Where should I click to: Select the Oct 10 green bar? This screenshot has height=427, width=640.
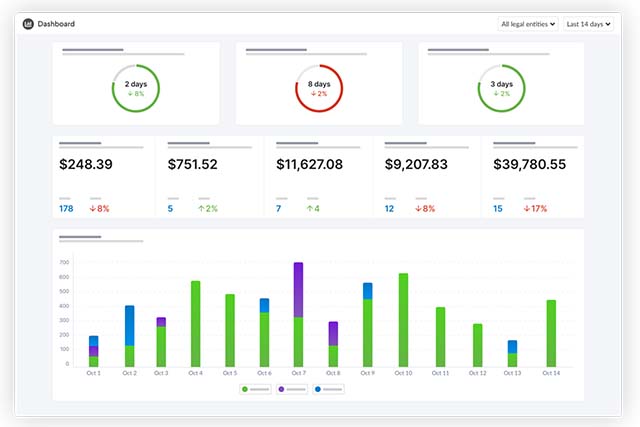pos(403,320)
